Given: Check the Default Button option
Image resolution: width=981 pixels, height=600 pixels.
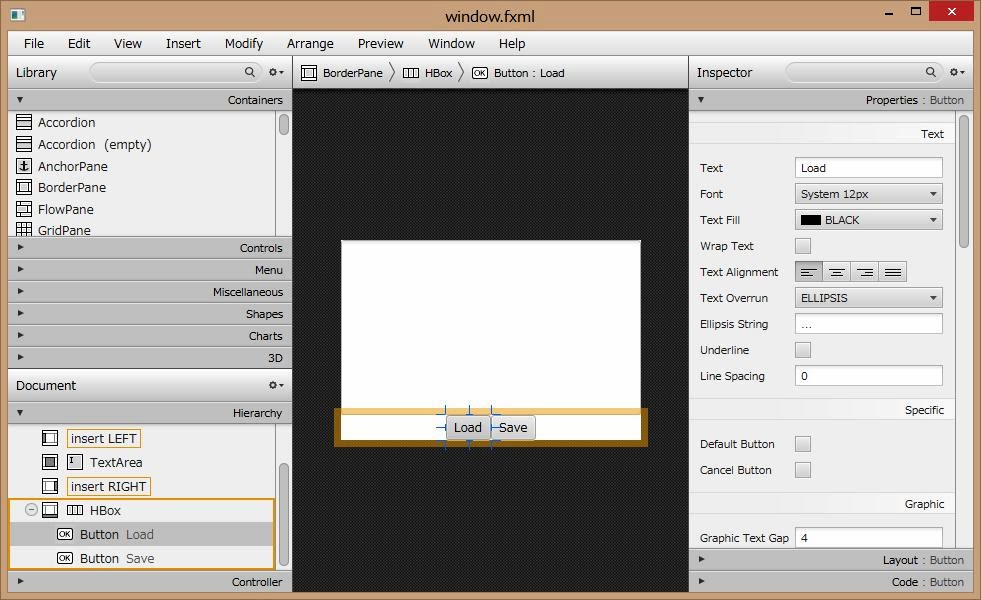Looking at the screenshot, I should point(803,444).
